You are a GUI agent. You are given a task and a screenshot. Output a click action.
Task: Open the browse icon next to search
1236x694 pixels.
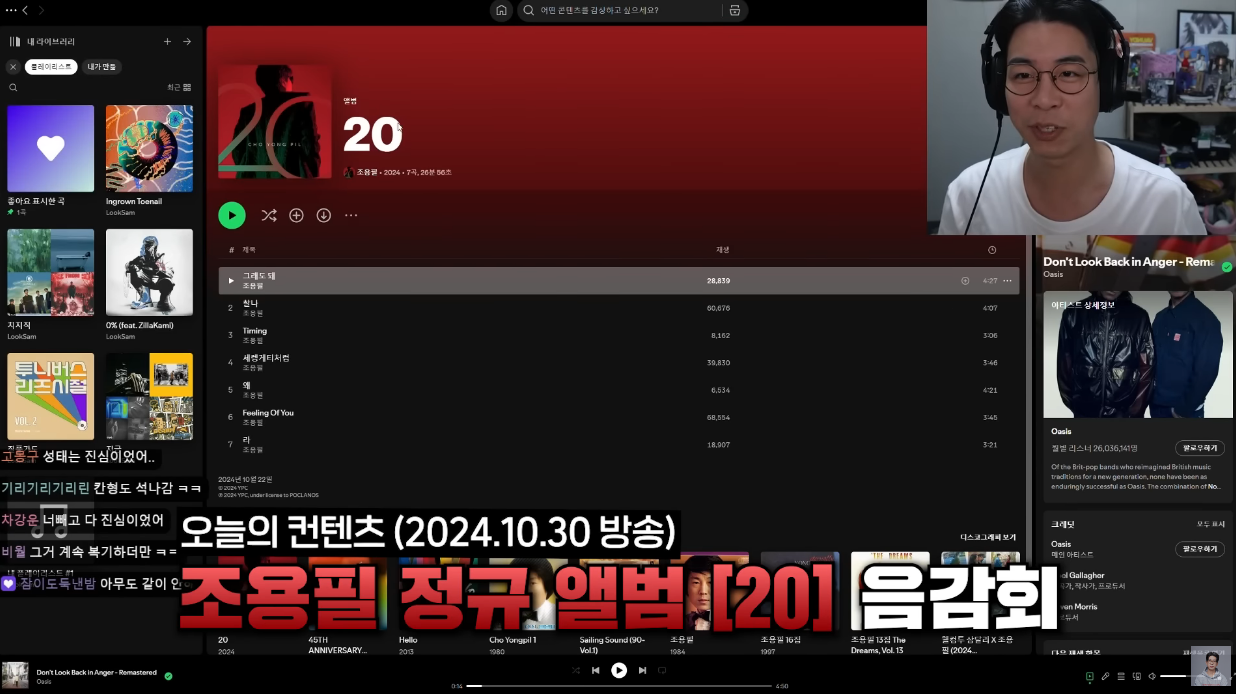point(734,11)
